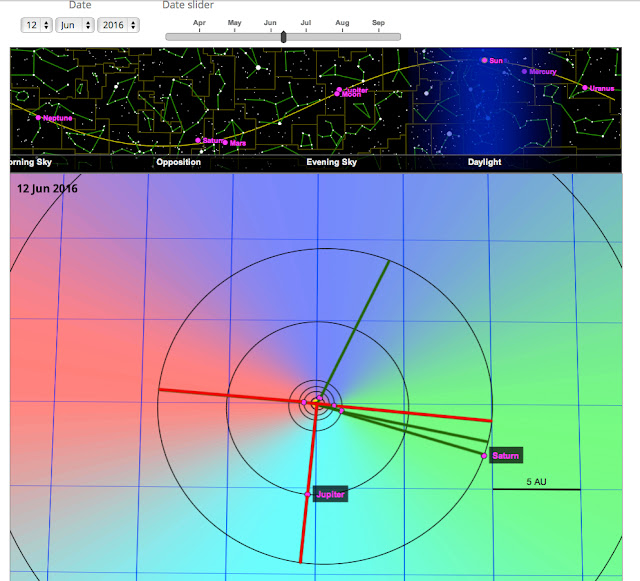
Task: Click the Neptune marker in the sky strip
Action: pyautogui.click(x=38, y=118)
